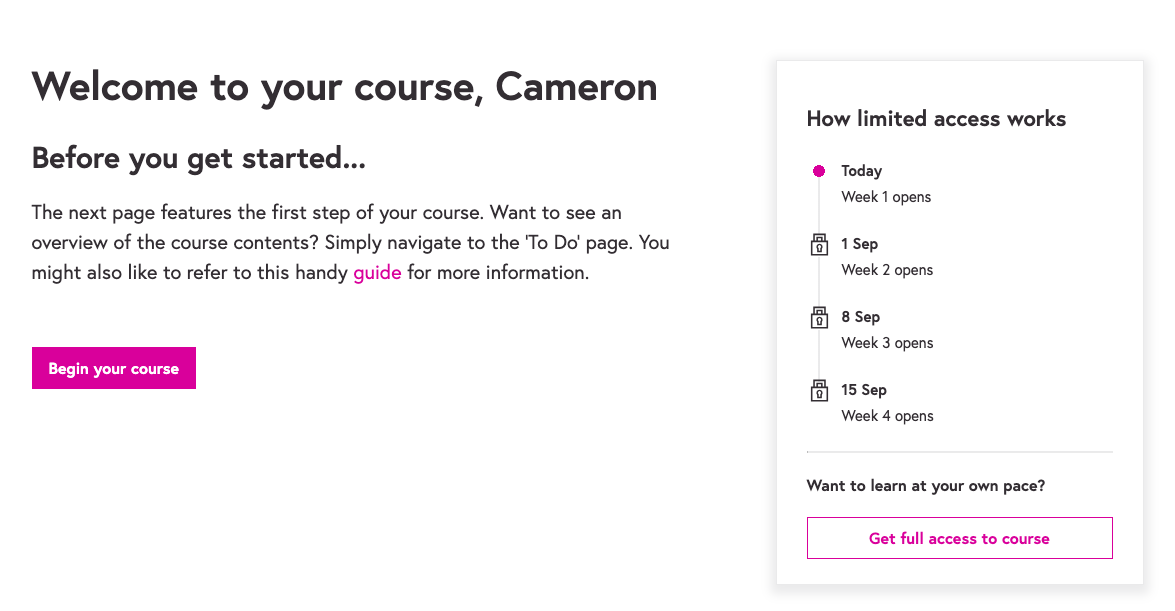Click the Before you get started subheading
Image resolution: width=1175 pixels, height=611 pixels.
click(x=198, y=158)
